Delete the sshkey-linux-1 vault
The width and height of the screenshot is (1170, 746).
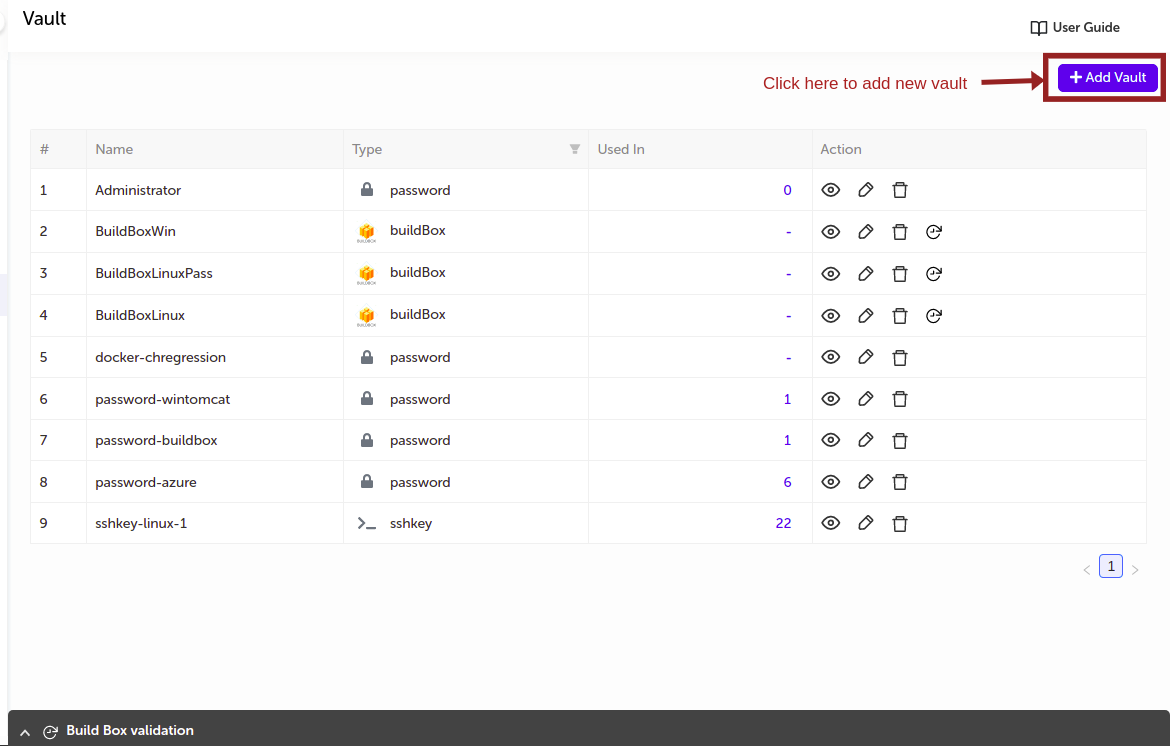(900, 523)
